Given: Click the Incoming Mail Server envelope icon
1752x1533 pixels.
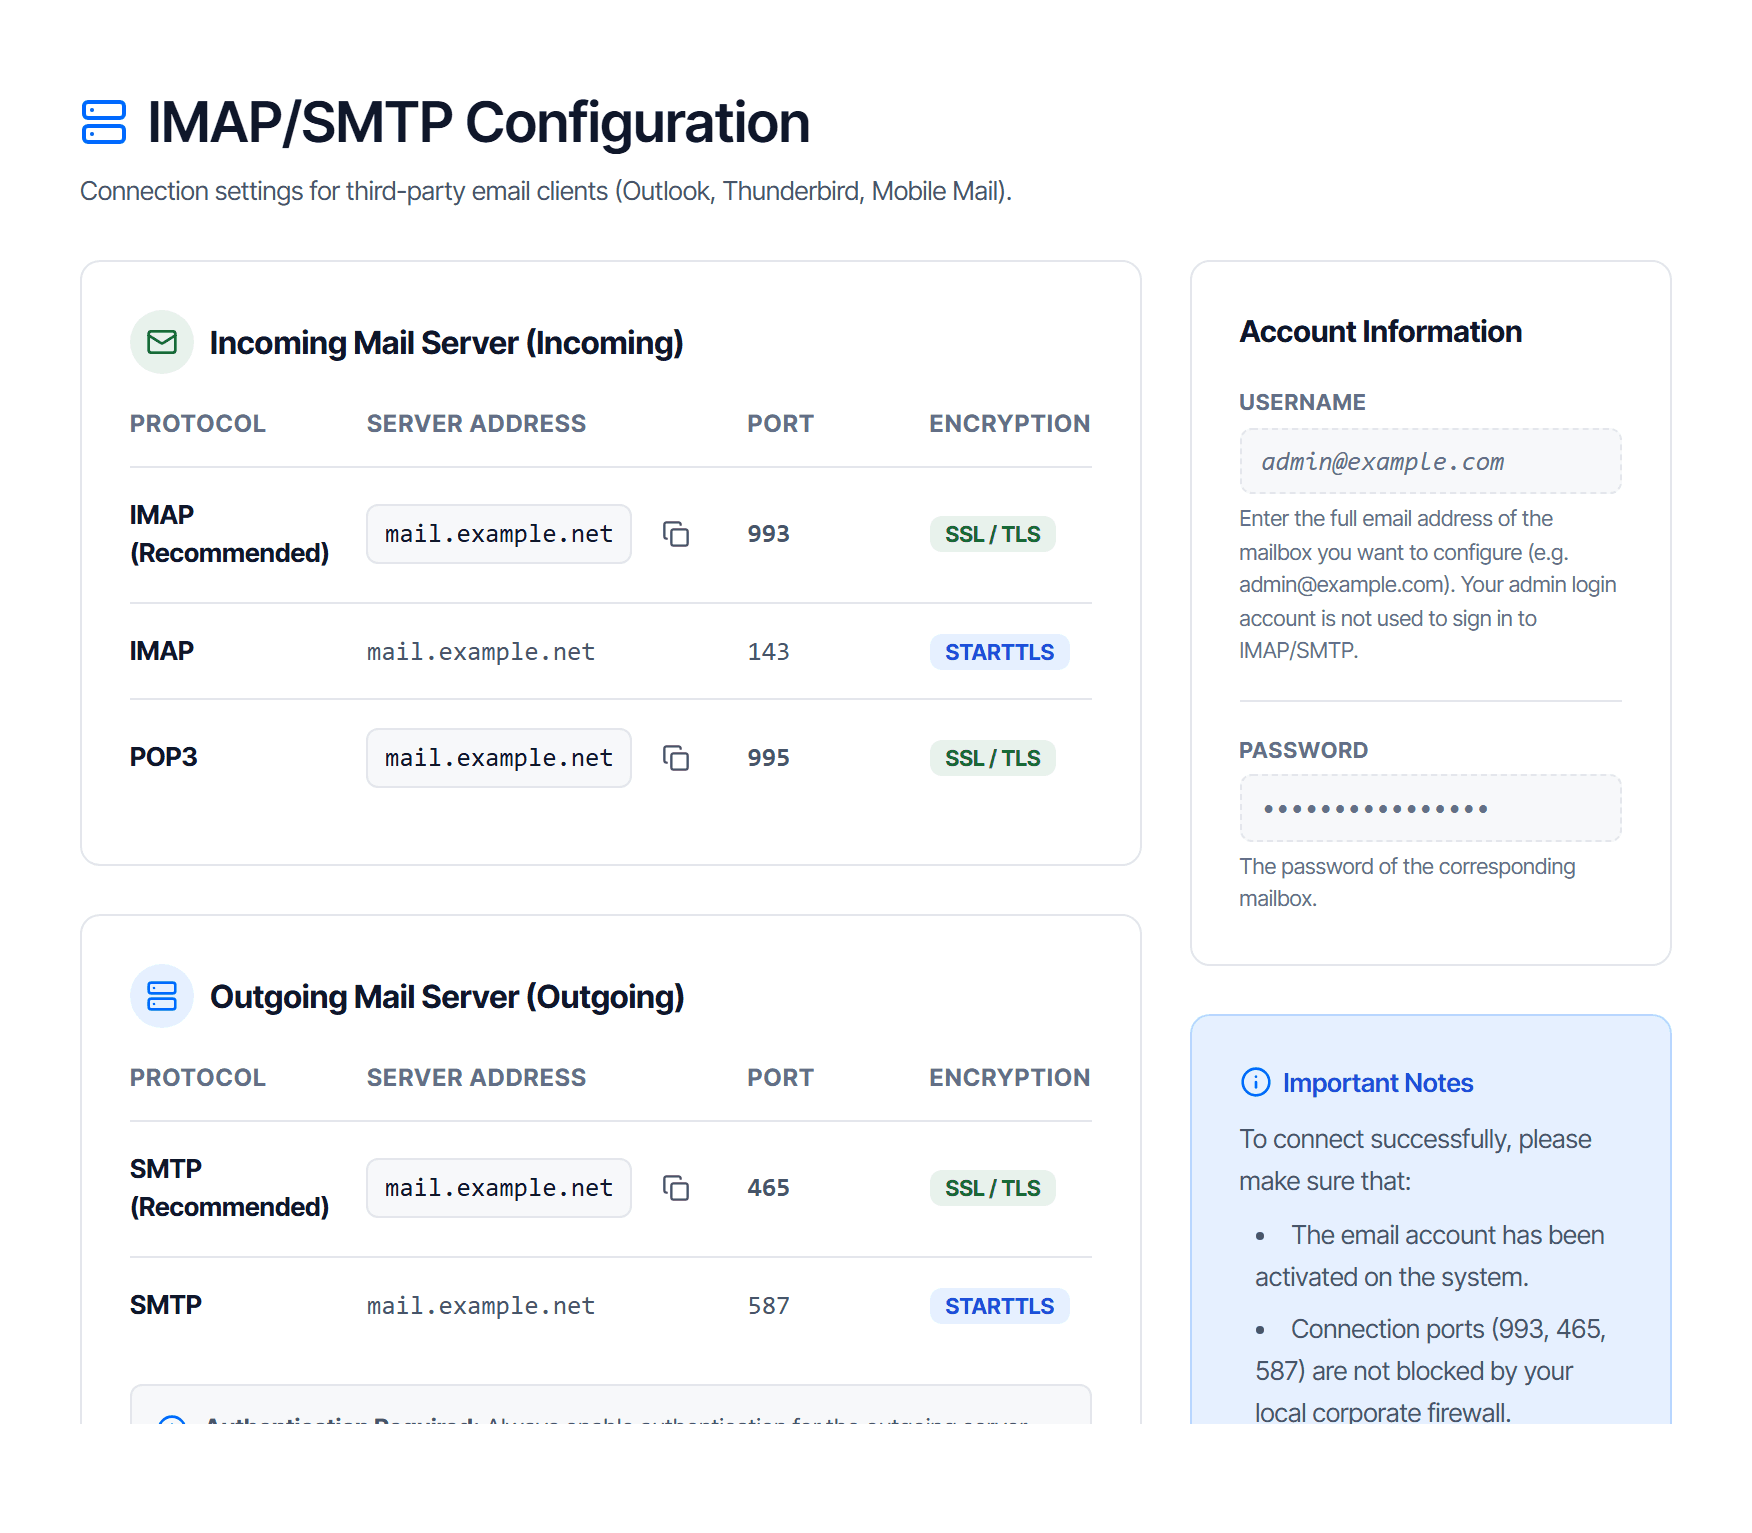Looking at the screenshot, I should point(162,342).
